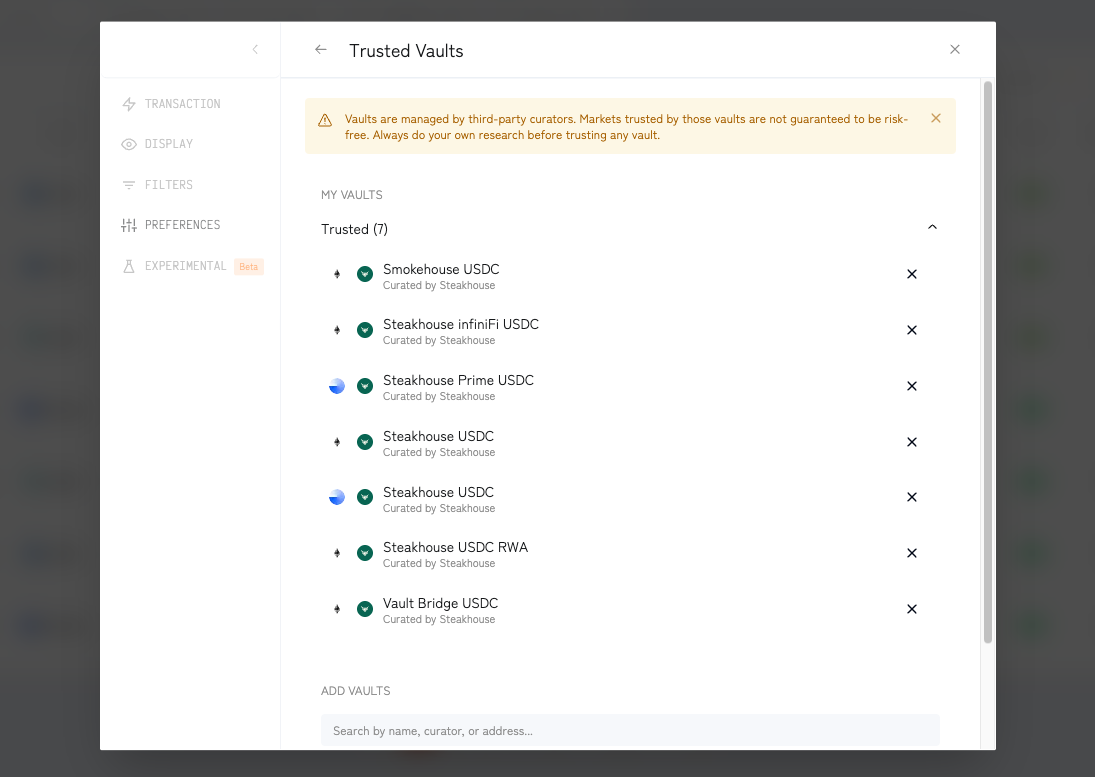1095x777 pixels.
Task: Go back using the arrow beside Trusted Vaults
Action: tap(321, 50)
